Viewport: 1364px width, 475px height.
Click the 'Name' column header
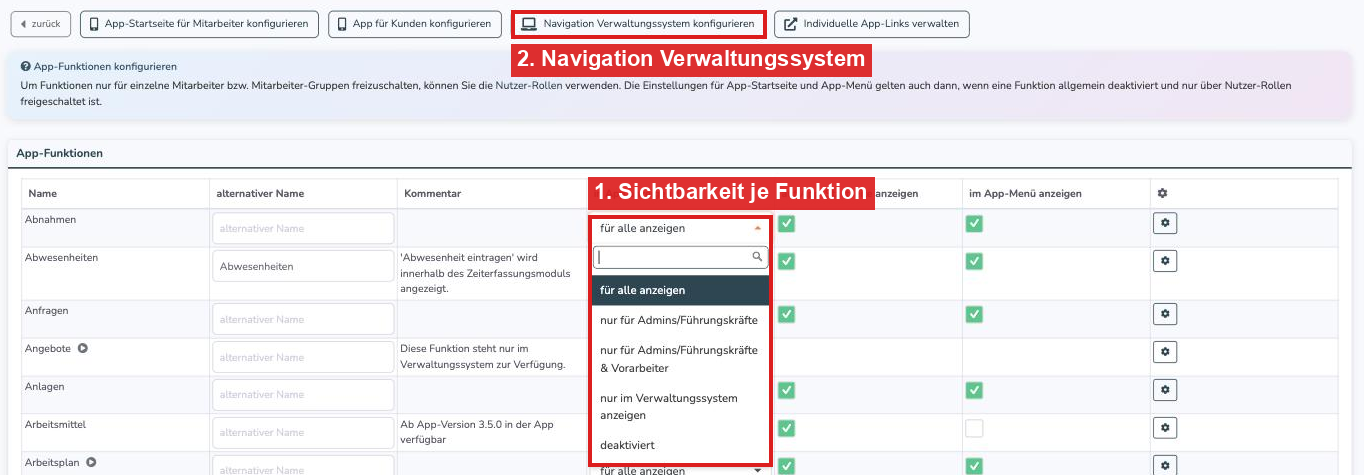[x=42, y=193]
